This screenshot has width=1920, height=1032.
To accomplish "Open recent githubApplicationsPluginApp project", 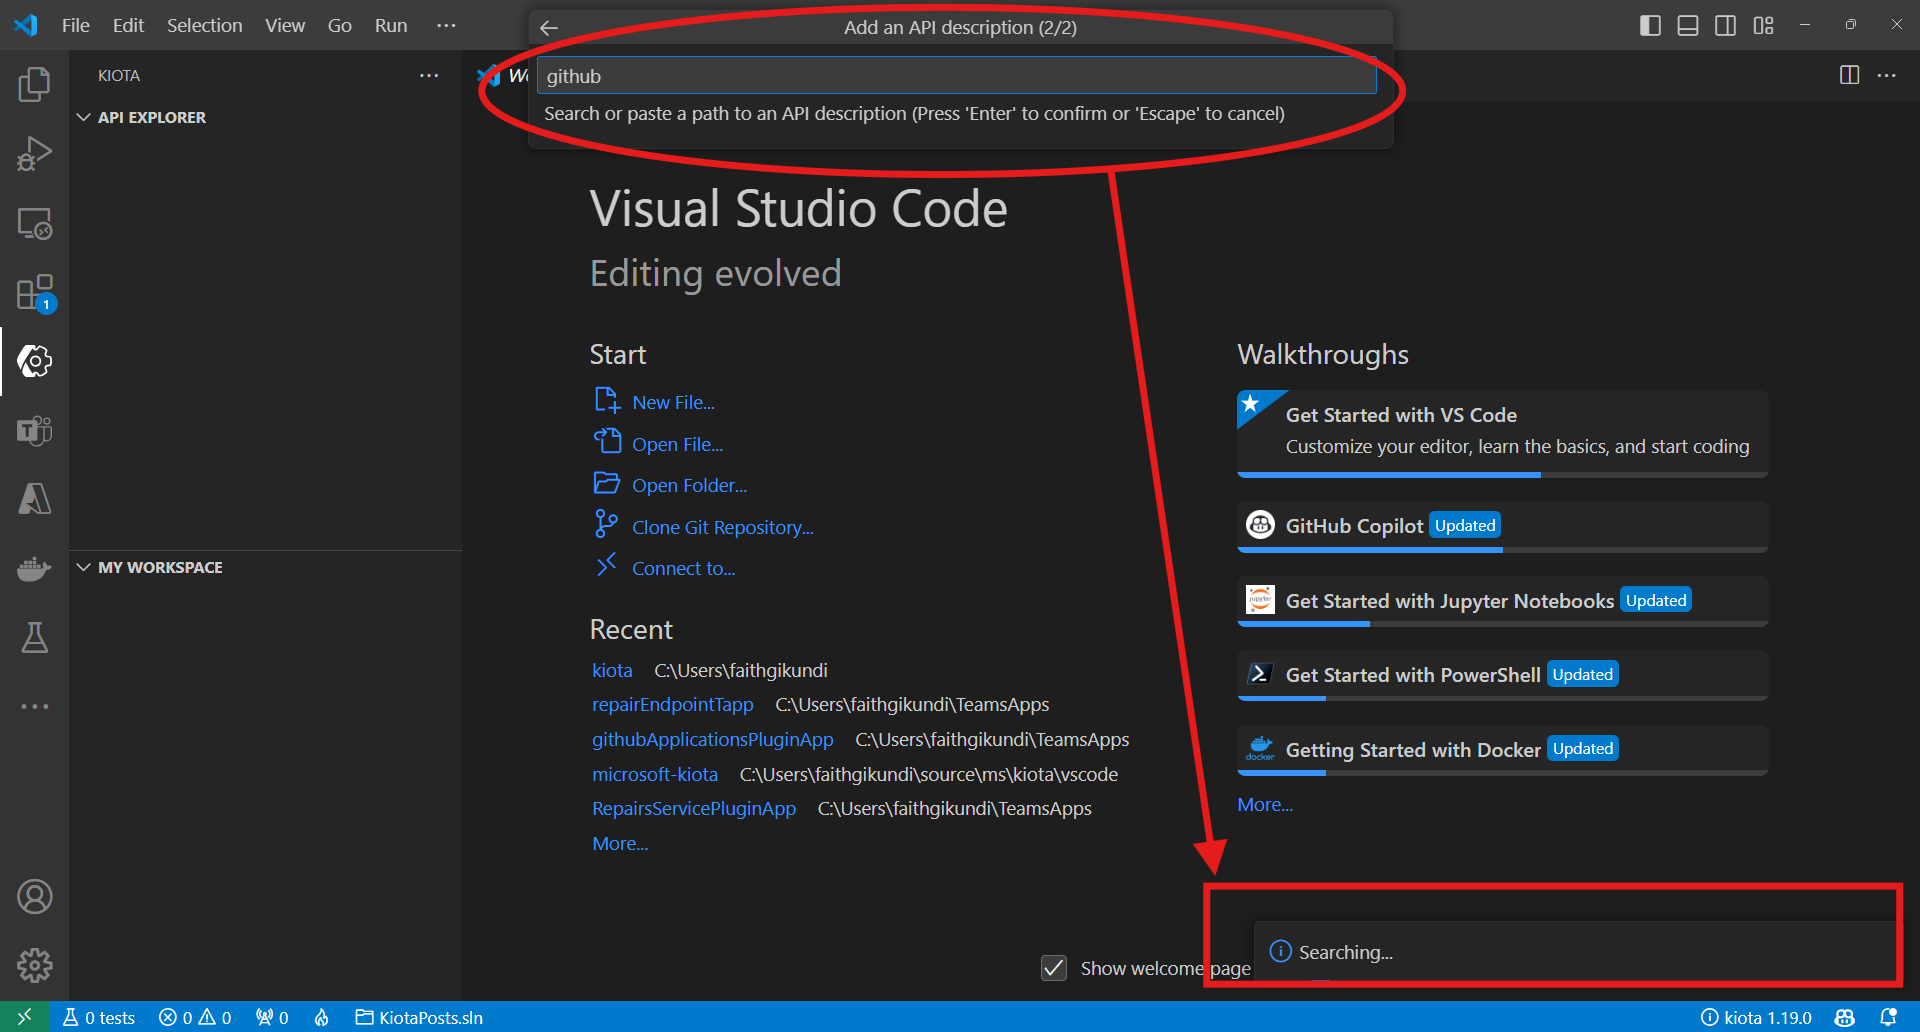I will pos(713,740).
